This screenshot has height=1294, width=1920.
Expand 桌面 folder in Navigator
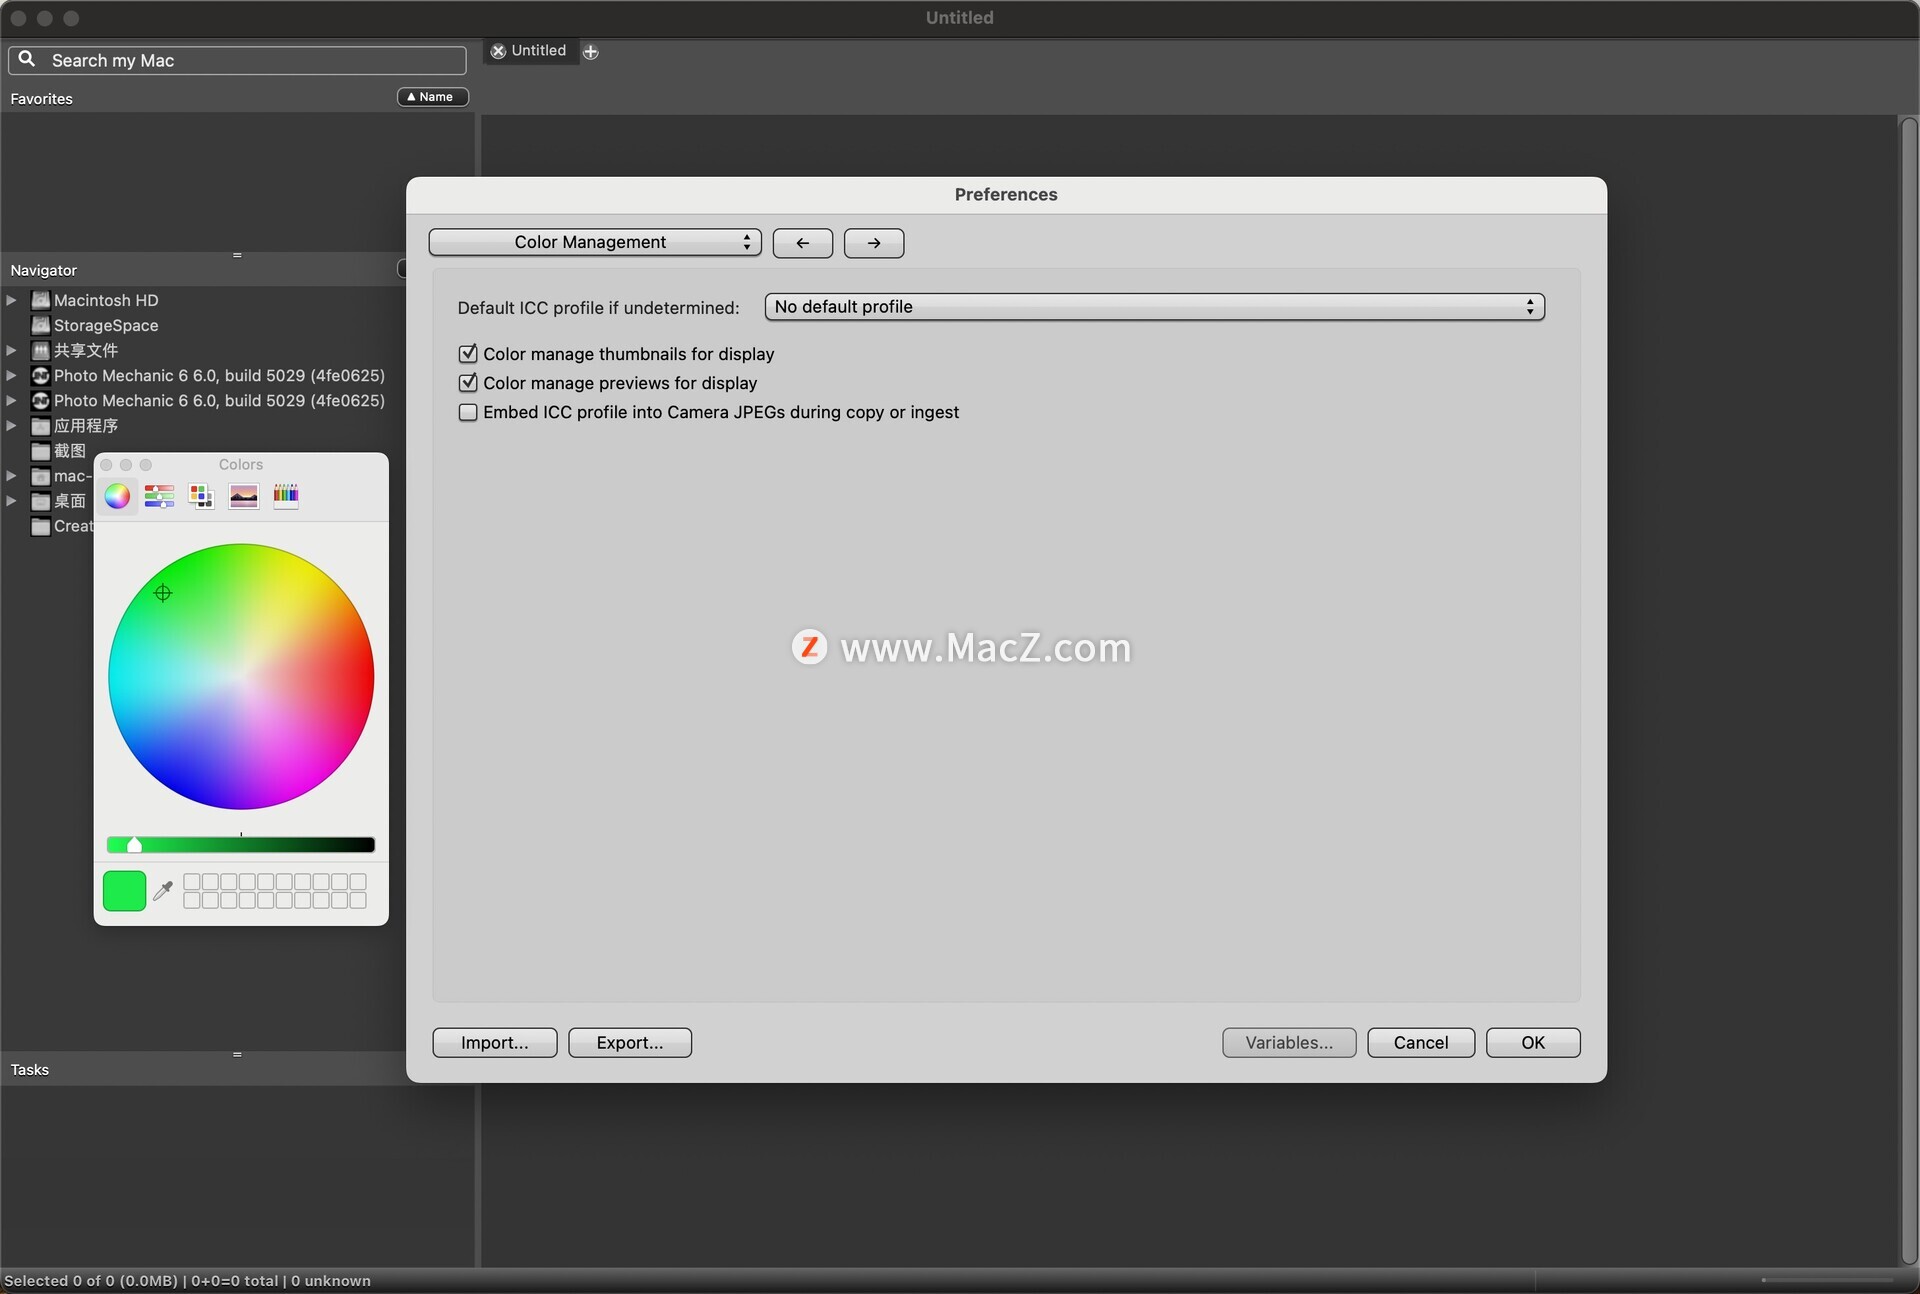pos(12,501)
